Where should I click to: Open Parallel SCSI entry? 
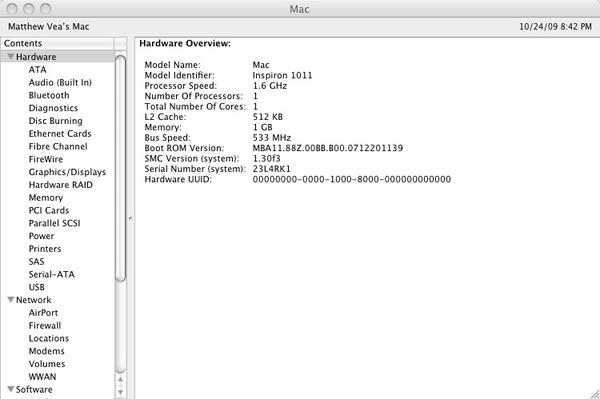54,223
